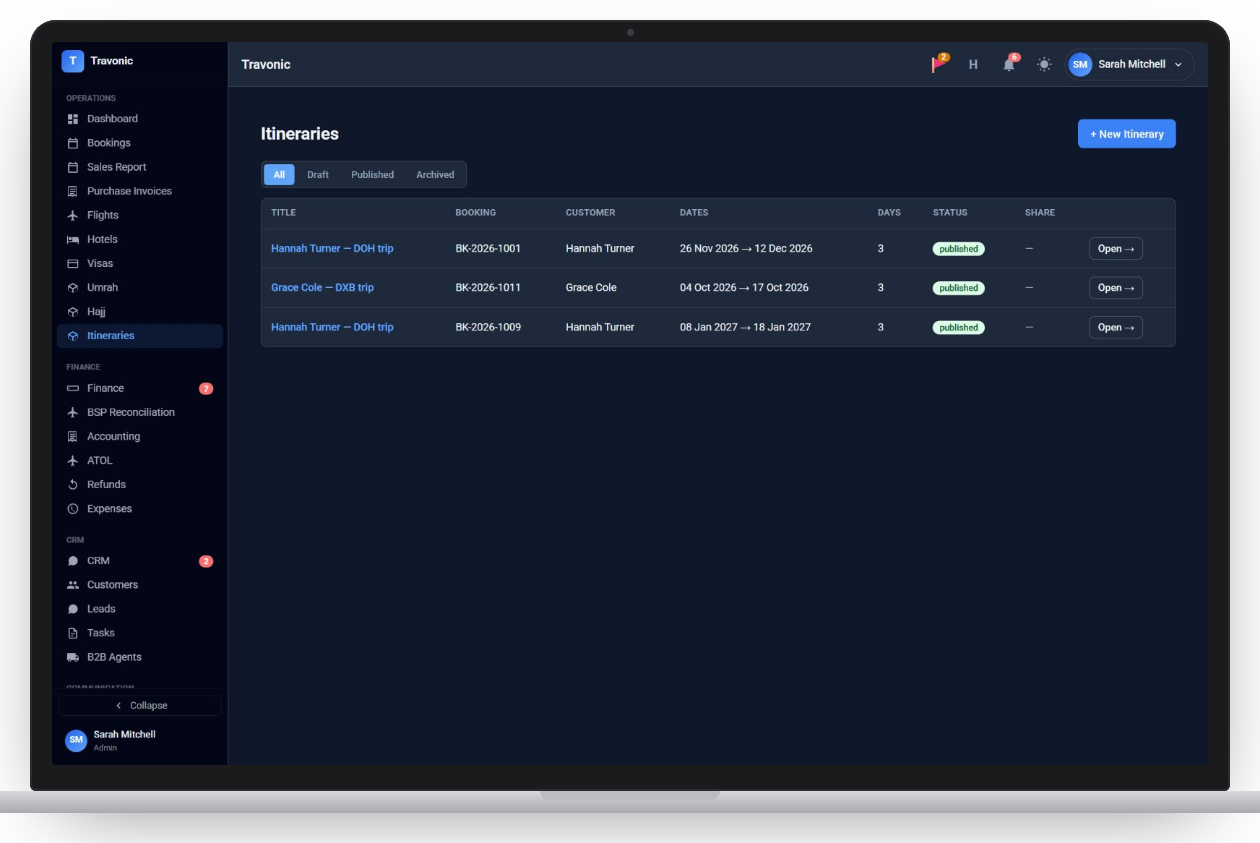Click the Bookings calendar icon
This screenshot has height=843, width=1260.
click(73, 143)
